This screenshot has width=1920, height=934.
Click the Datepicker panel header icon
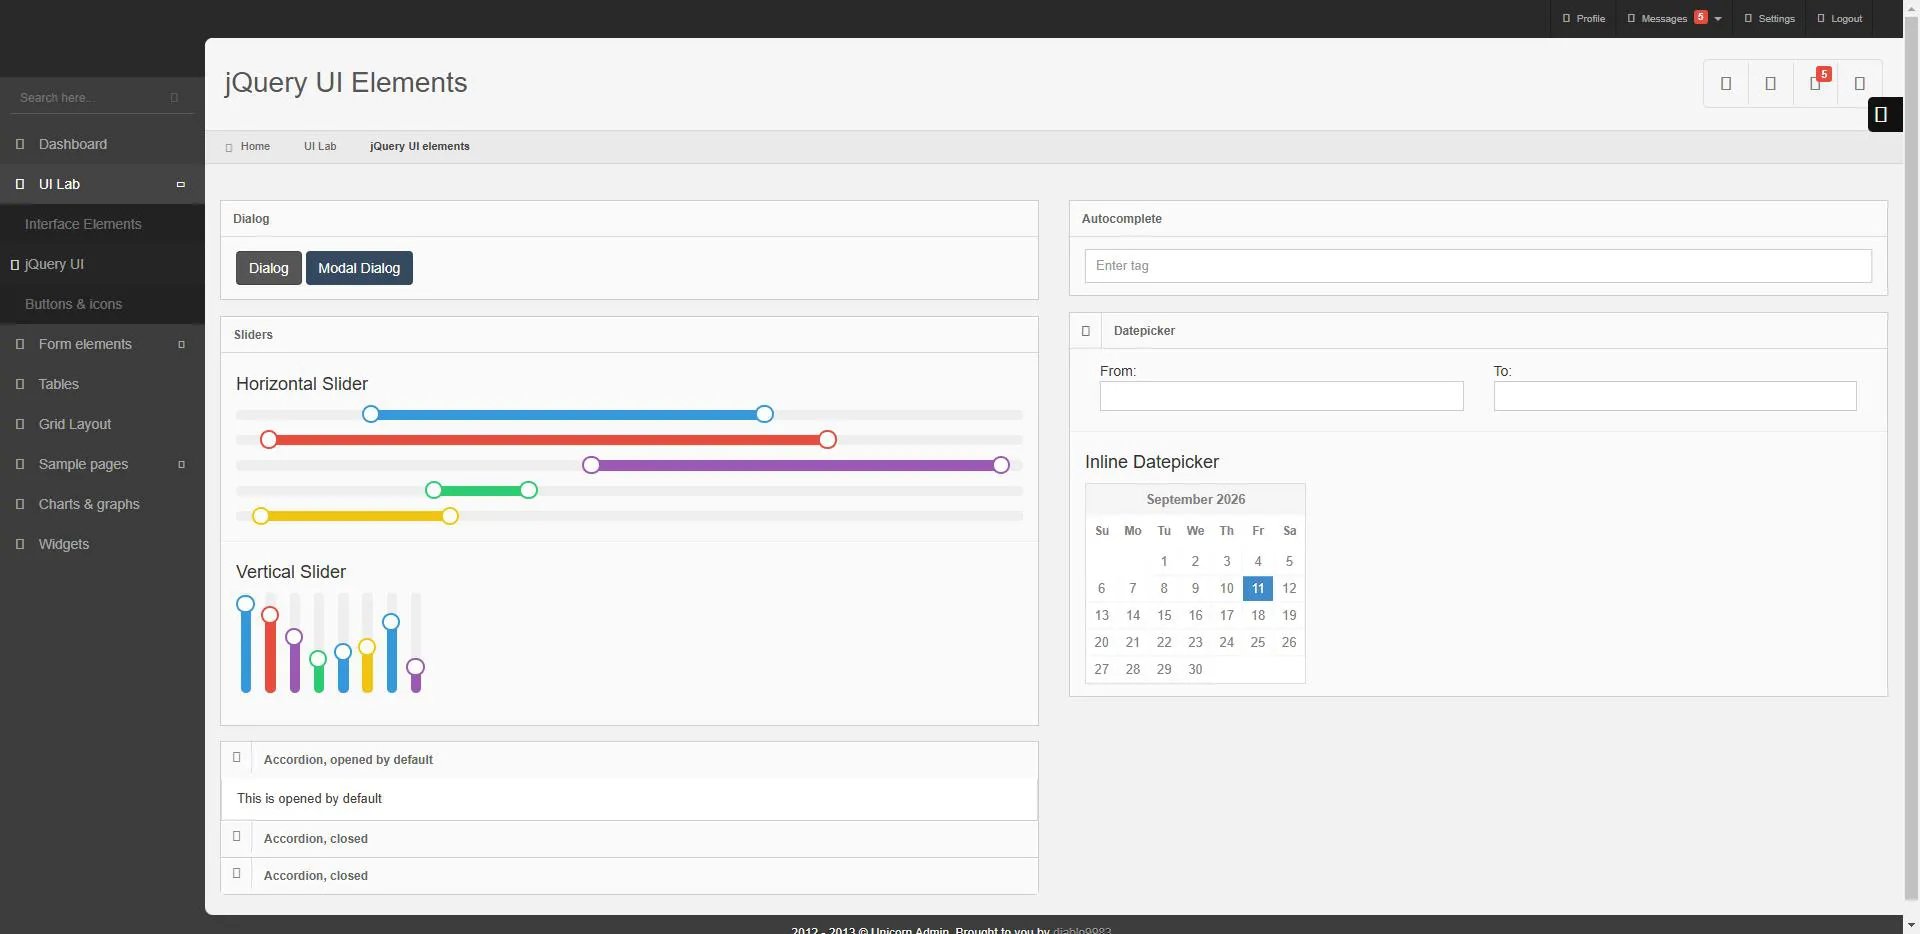click(x=1086, y=331)
